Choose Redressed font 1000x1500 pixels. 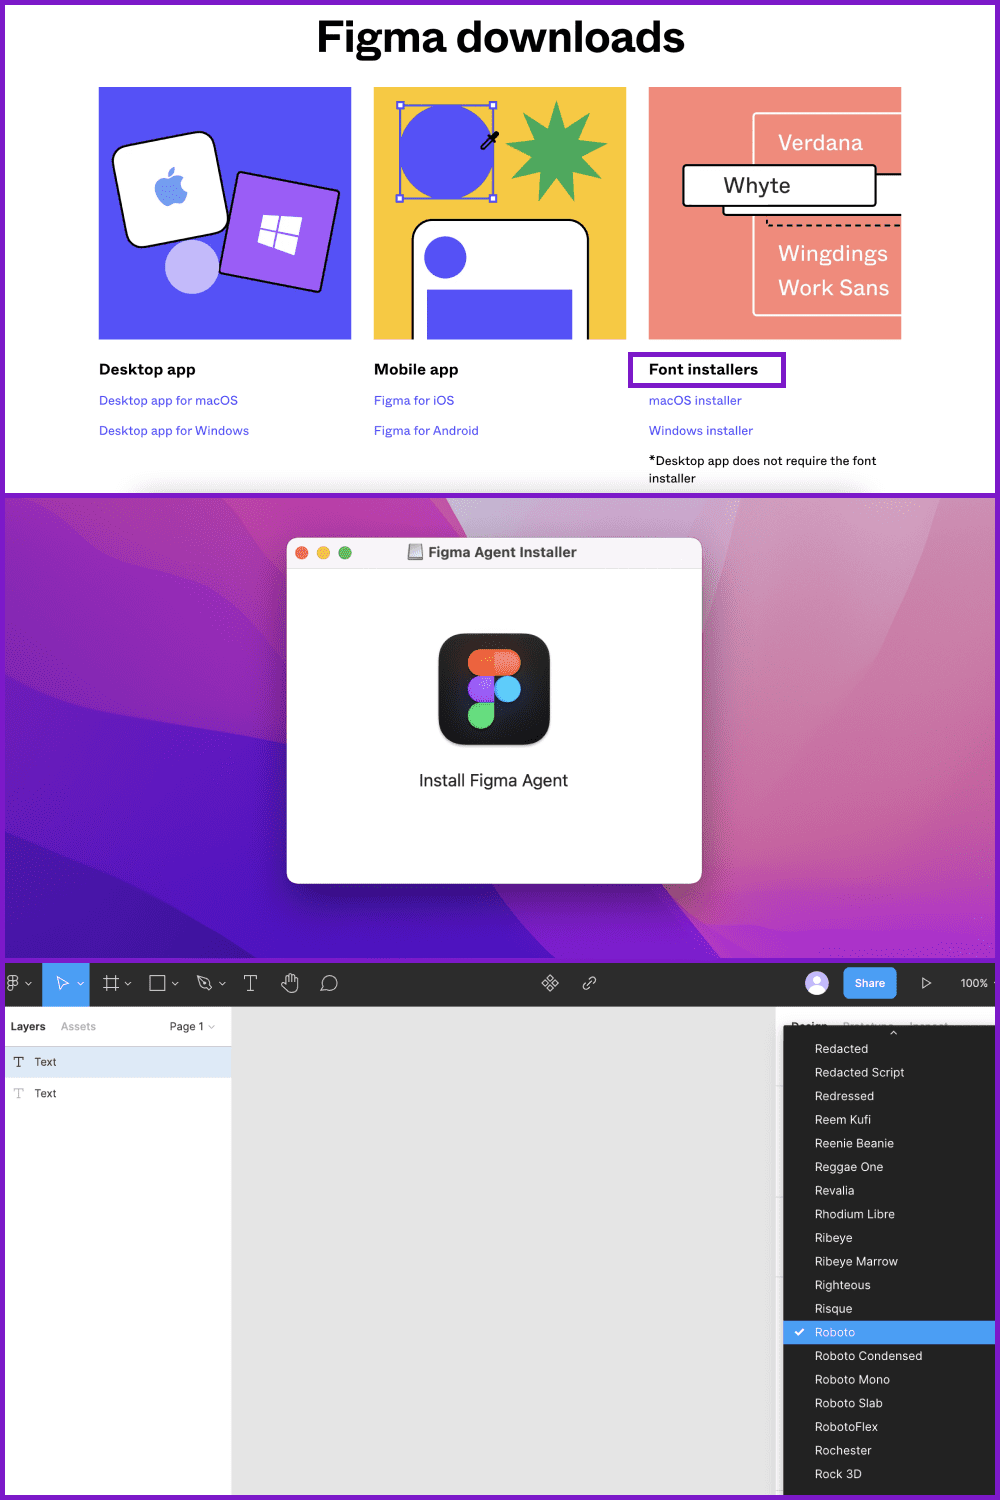[x=889, y=1096]
